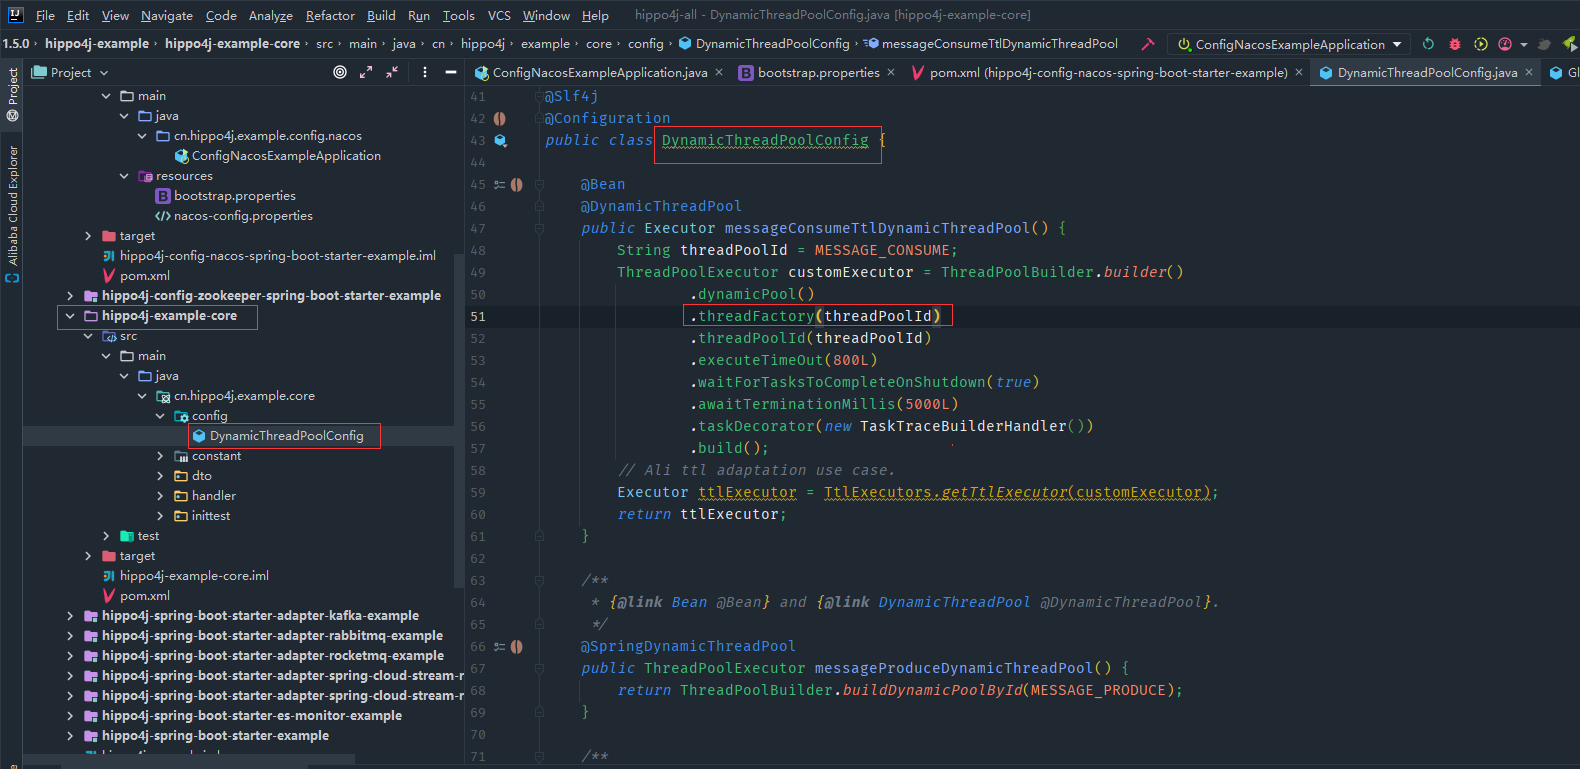Close the DynamicThreadPoolConfig.java tab

[x=1528, y=72]
